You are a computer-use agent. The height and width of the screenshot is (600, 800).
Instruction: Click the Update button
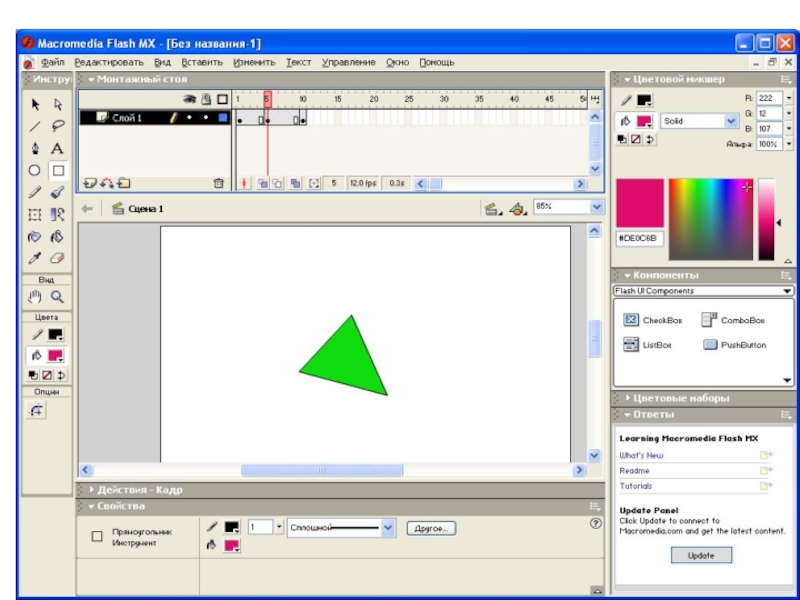[701, 555]
